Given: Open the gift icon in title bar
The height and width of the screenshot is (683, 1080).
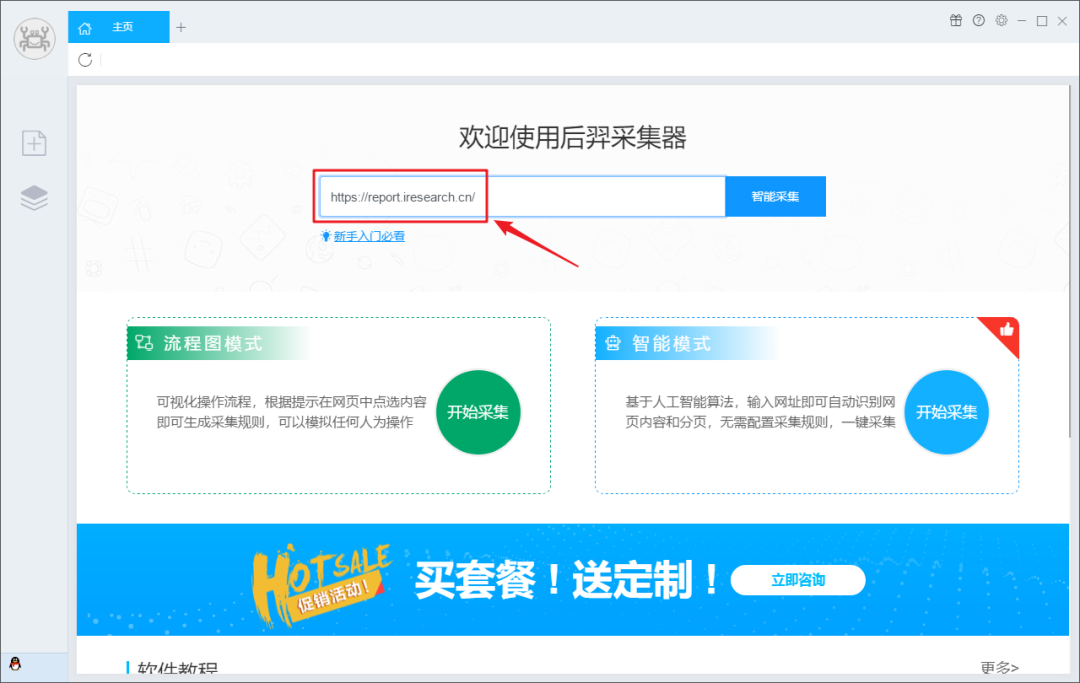Looking at the screenshot, I should point(955,21).
